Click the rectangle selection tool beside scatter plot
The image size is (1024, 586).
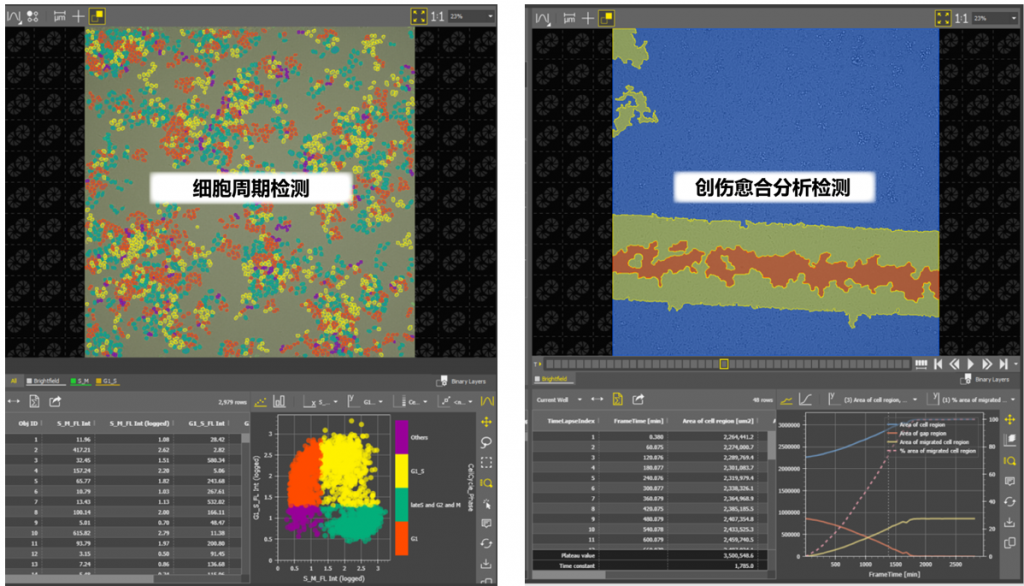(x=486, y=462)
